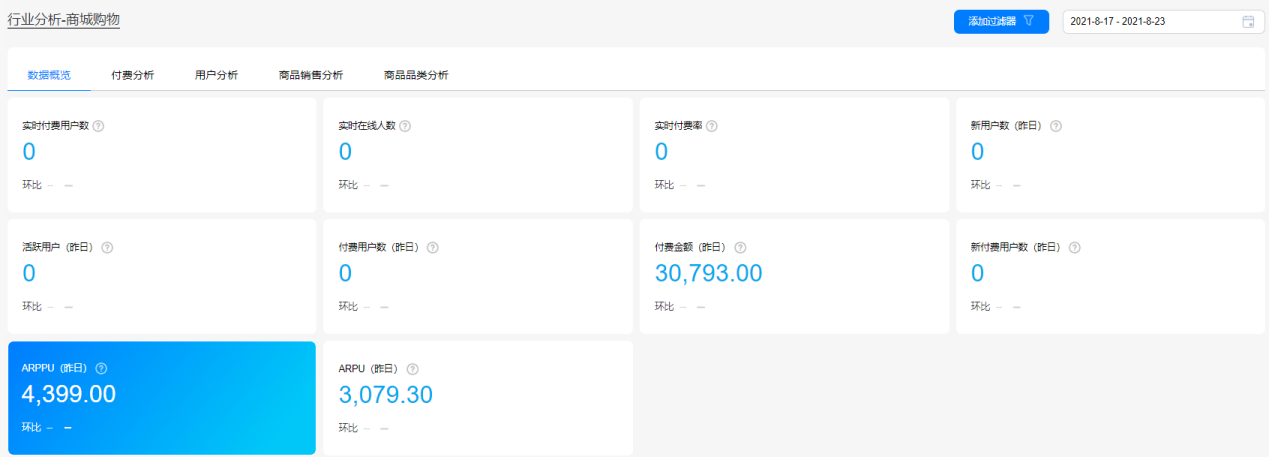The image size is (1269, 457).
Task: Click help icon beside ARPPU (昨日)
Action: pyautogui.click(x=101, y=368)
